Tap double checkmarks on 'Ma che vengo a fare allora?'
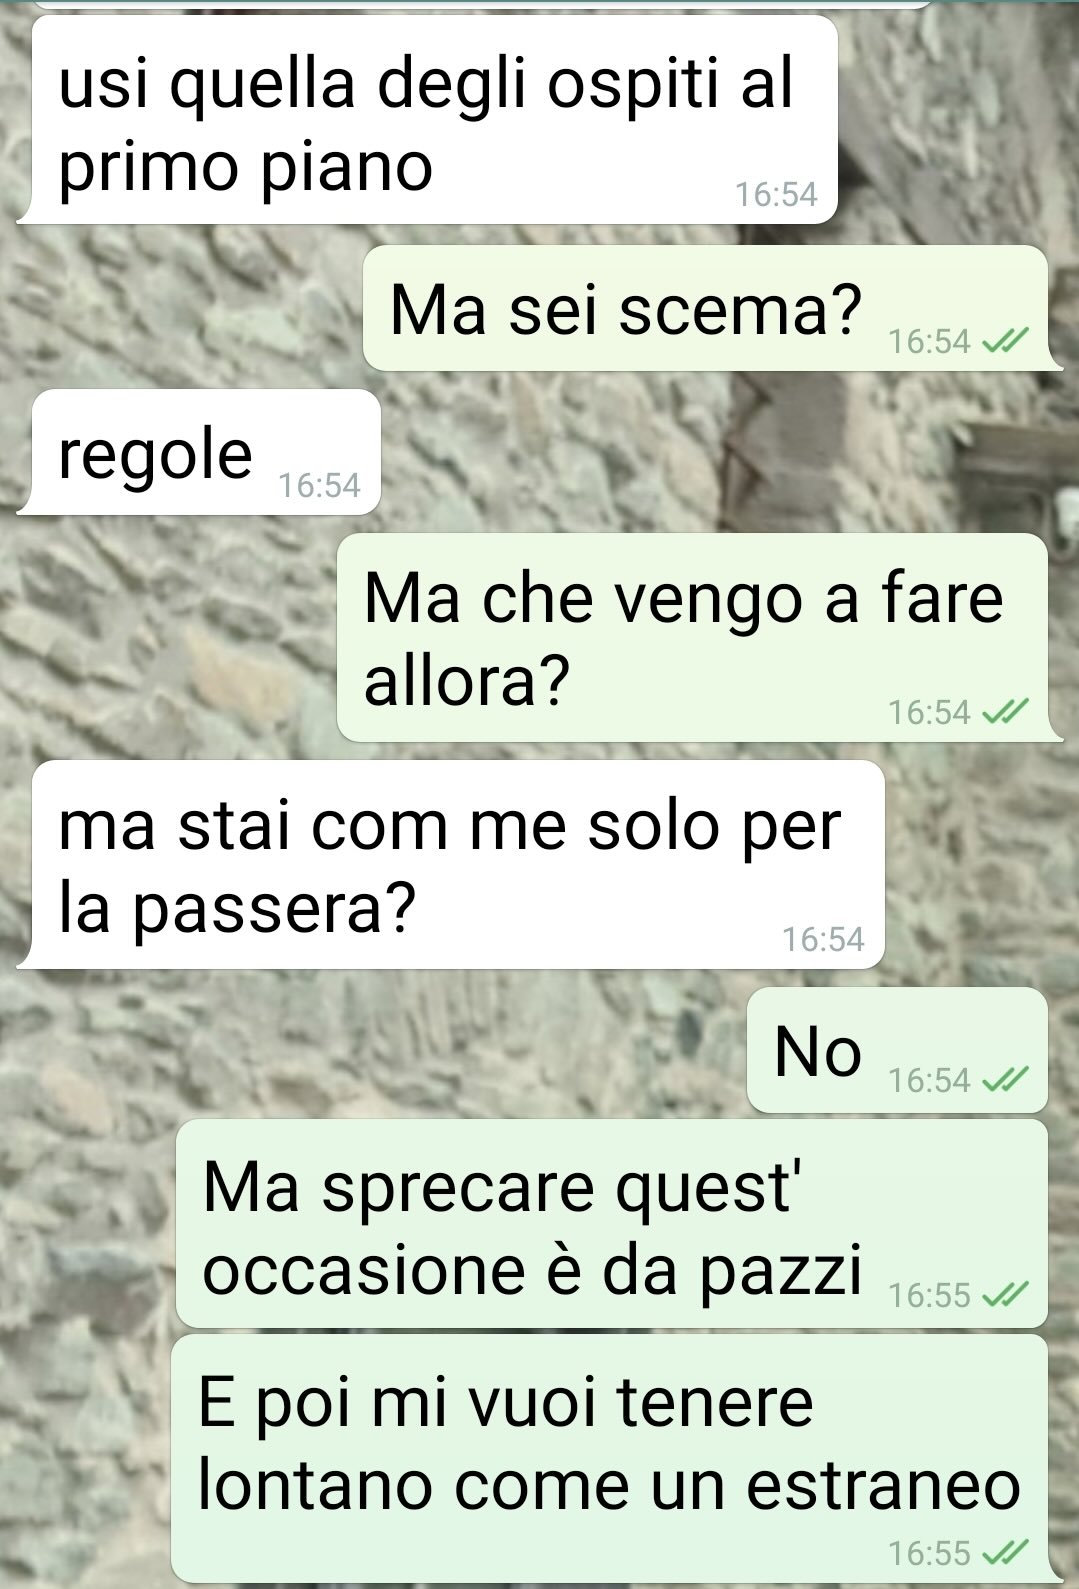Screen dimensions: 1079x1589 coord(1004,712)
